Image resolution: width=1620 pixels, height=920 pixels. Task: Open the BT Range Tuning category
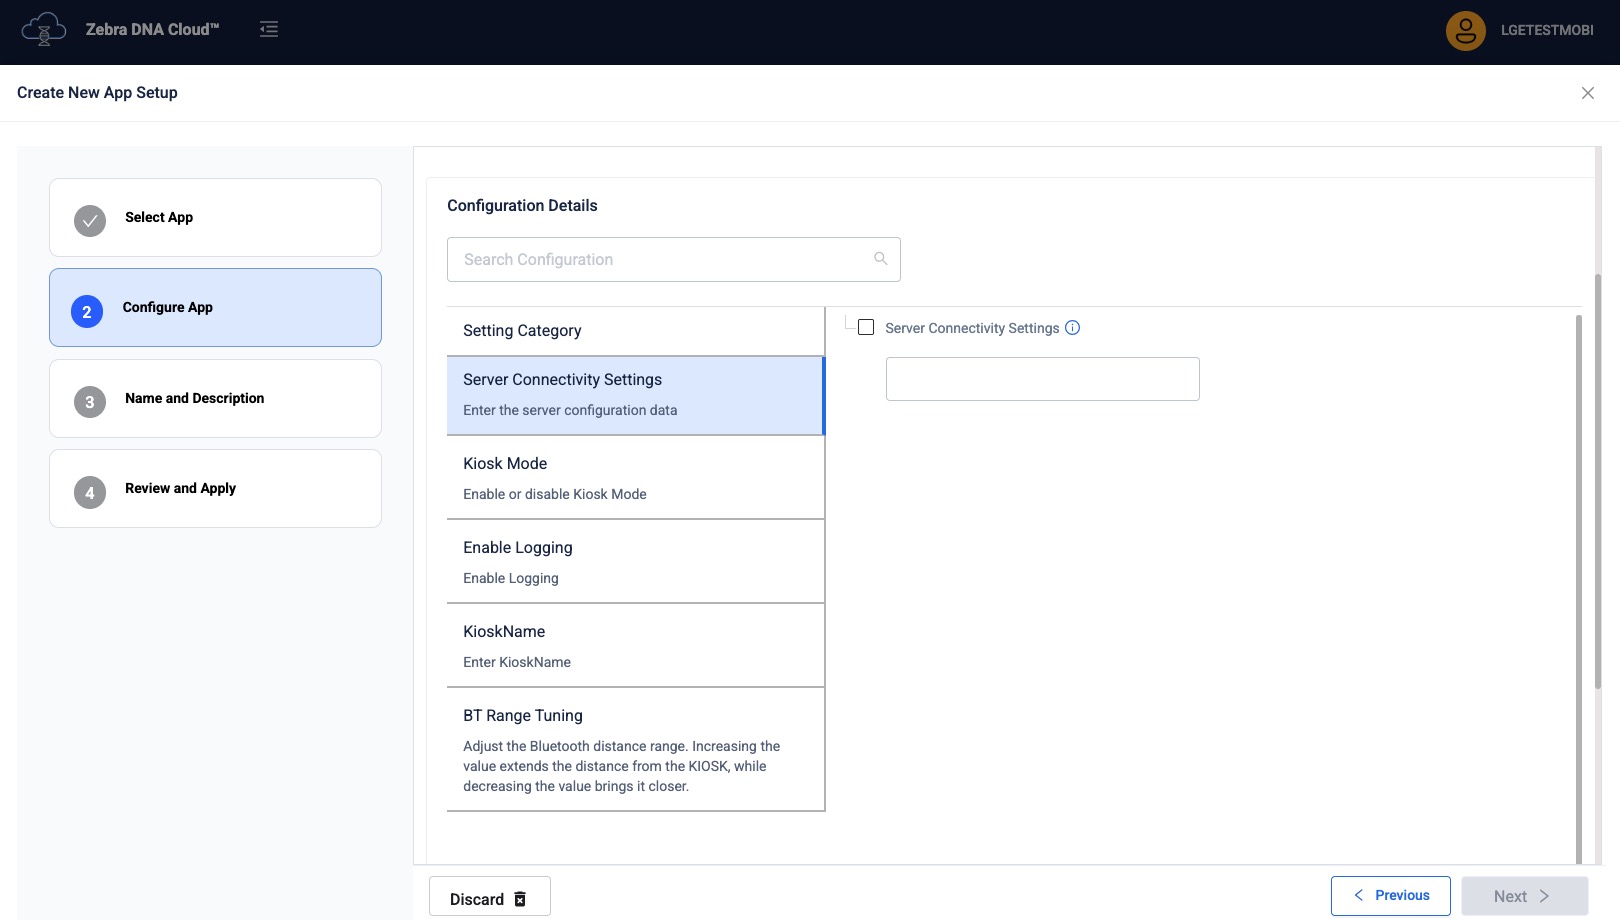(635, 749)
